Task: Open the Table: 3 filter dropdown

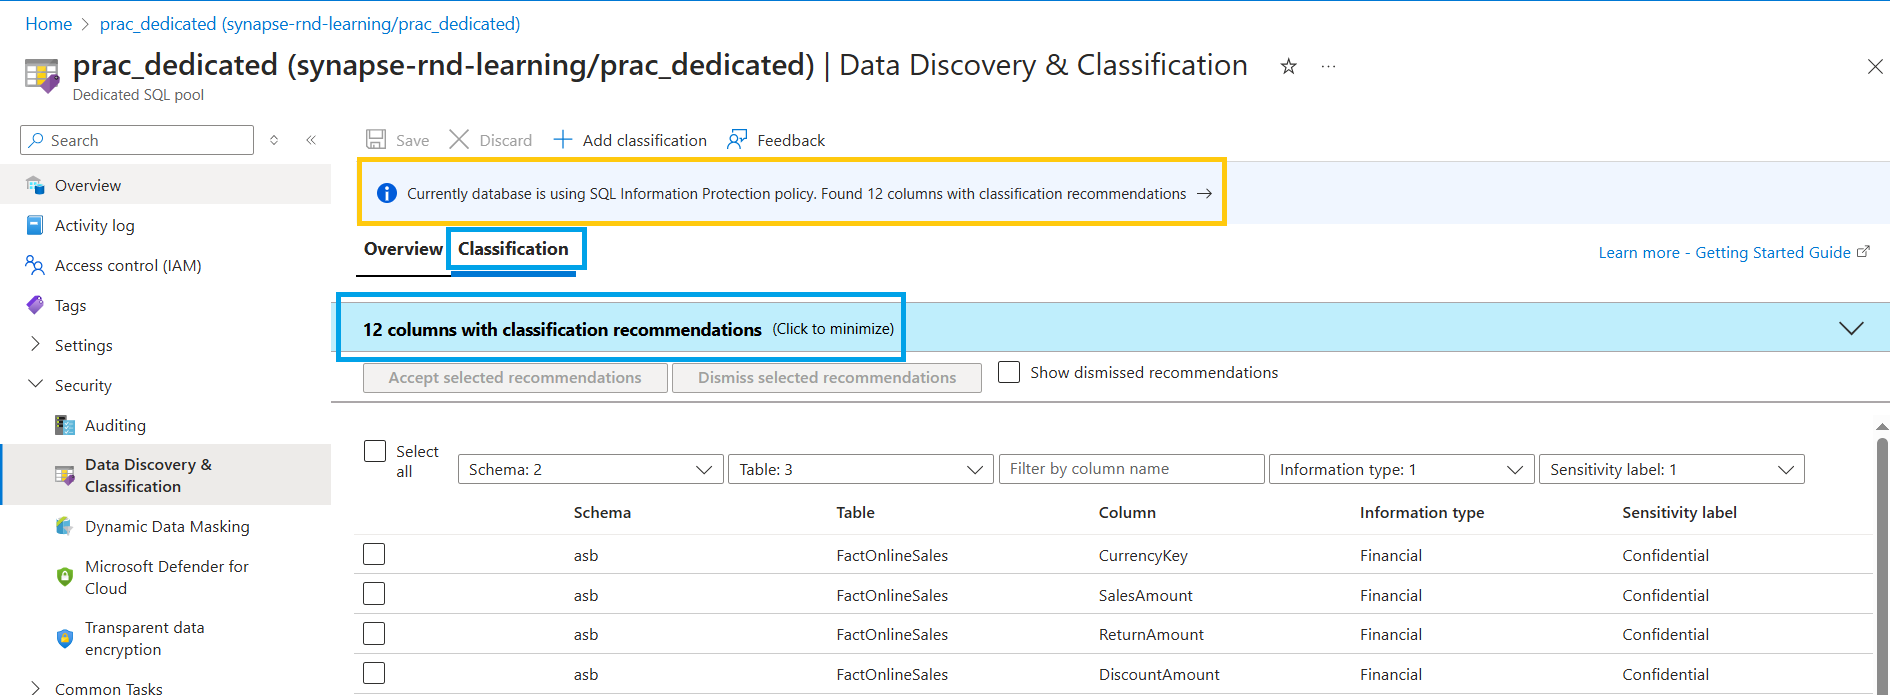Action: click(x=860, y=469)
